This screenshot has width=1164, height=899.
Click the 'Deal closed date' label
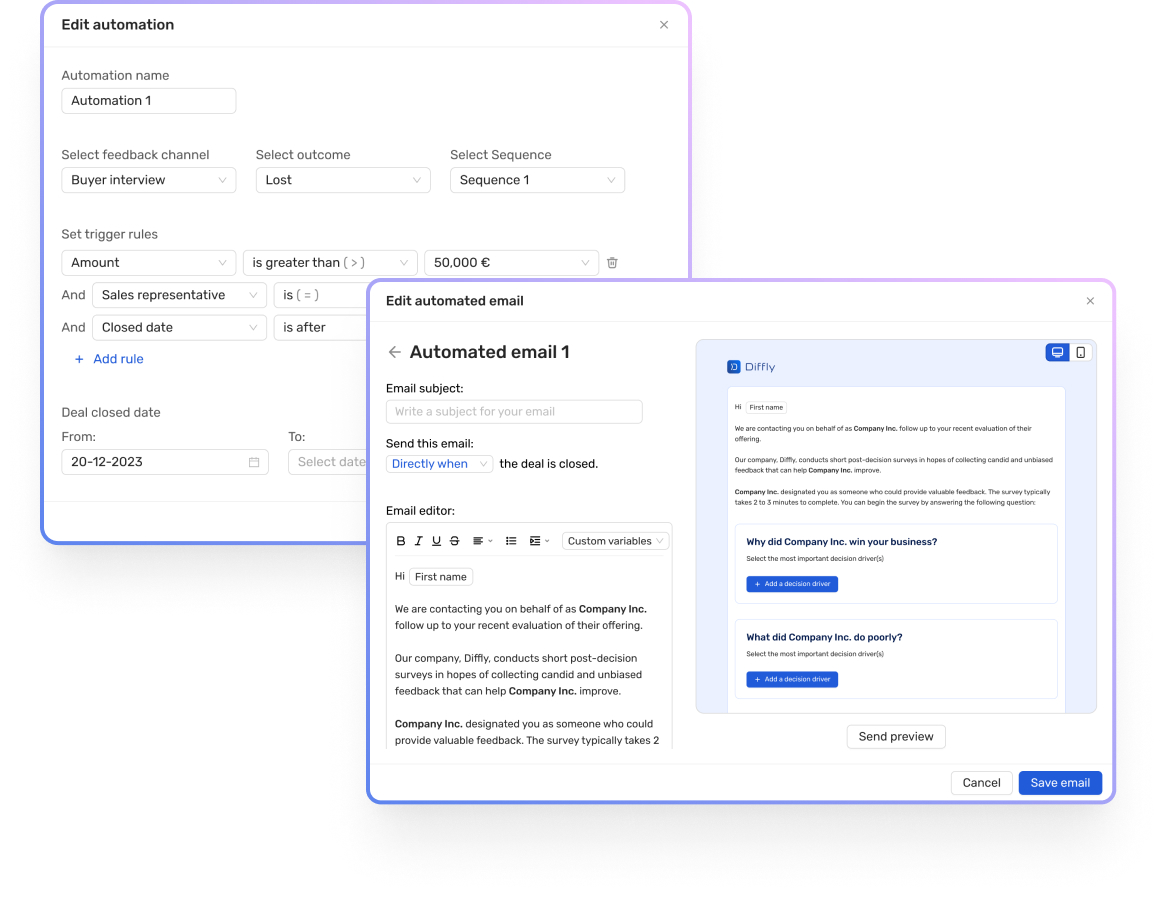[111, 413]
